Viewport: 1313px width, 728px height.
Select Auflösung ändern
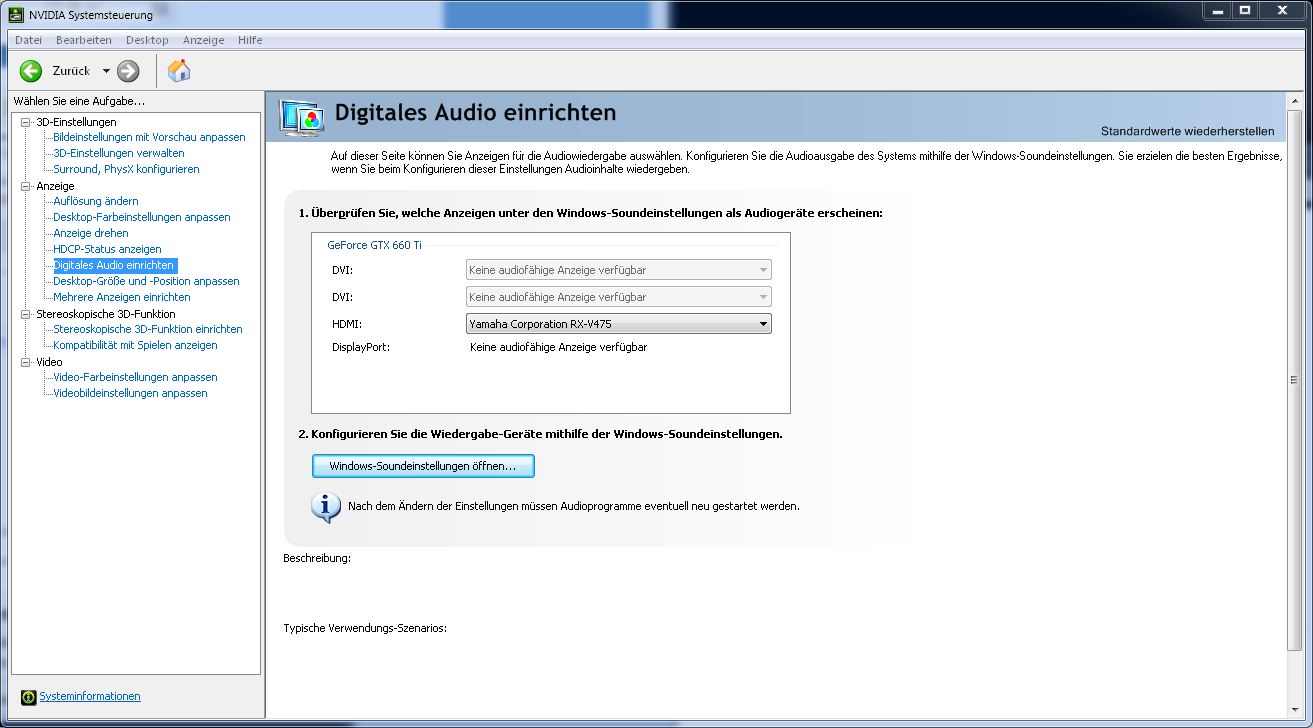click(96, 201)
